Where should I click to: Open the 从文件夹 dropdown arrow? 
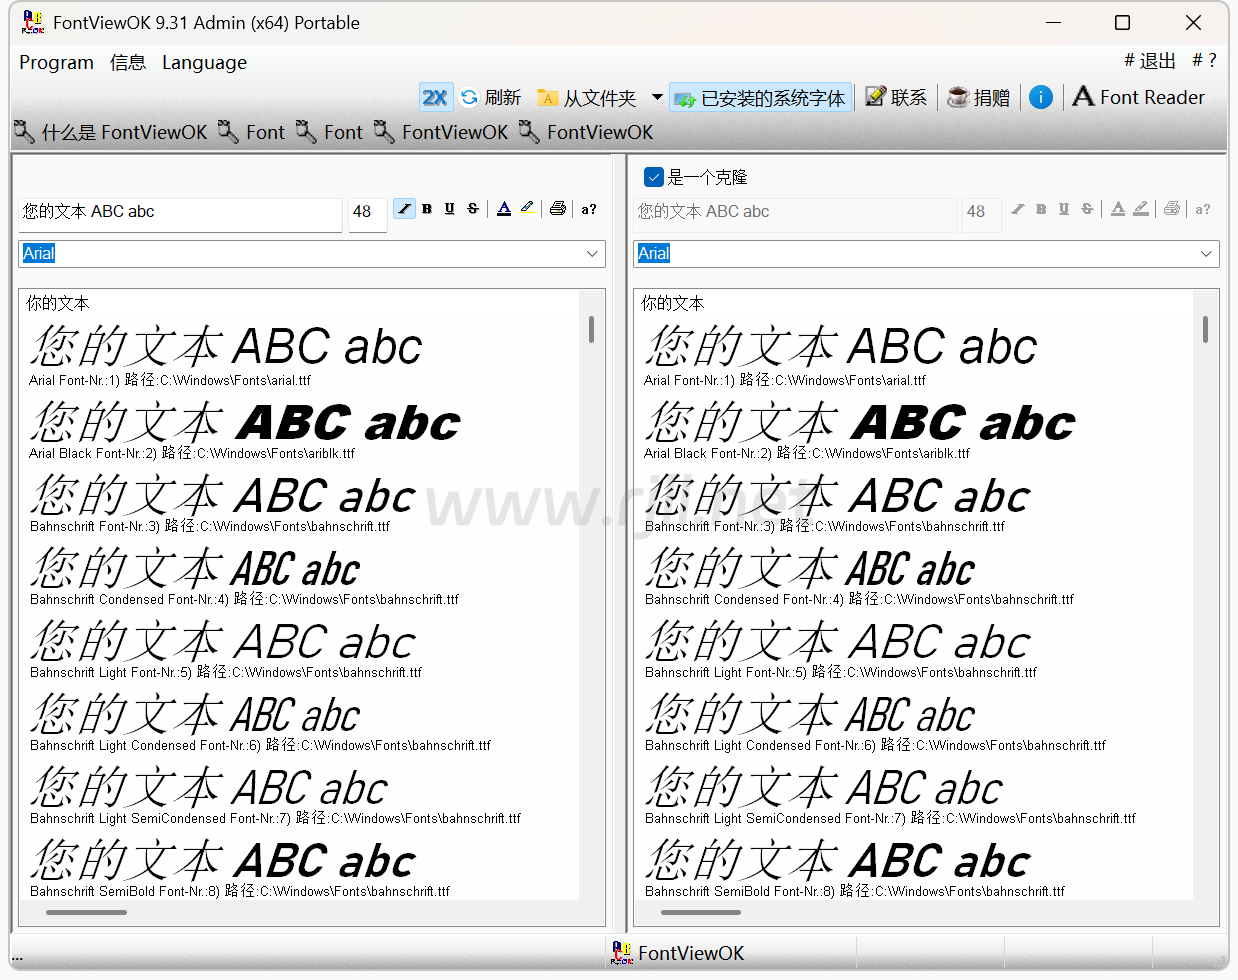pos(657,97)
